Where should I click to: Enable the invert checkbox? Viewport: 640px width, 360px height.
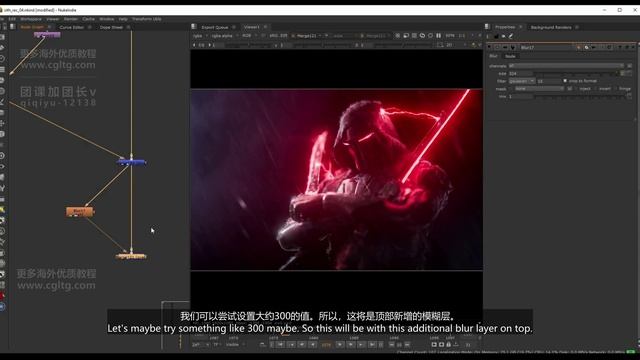(x=596, y=89)
